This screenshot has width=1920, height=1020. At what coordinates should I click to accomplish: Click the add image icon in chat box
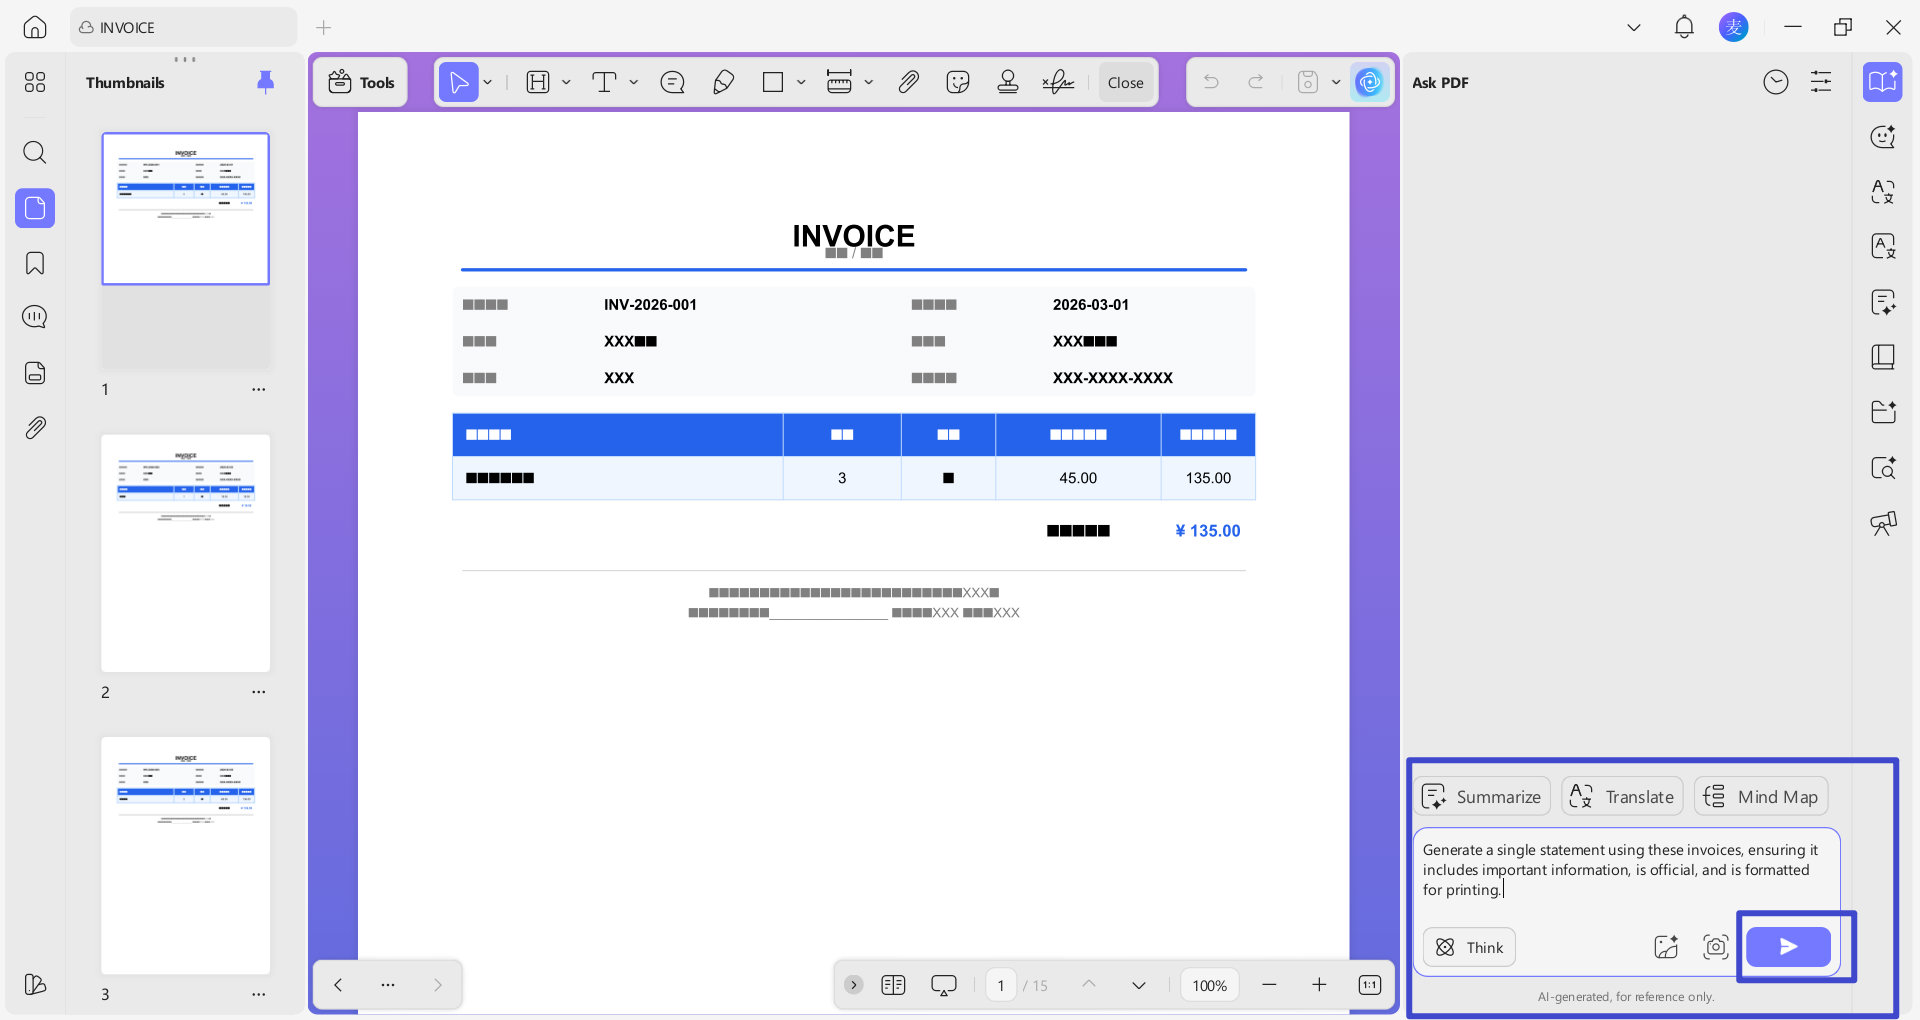click(x=1666, y=947)
